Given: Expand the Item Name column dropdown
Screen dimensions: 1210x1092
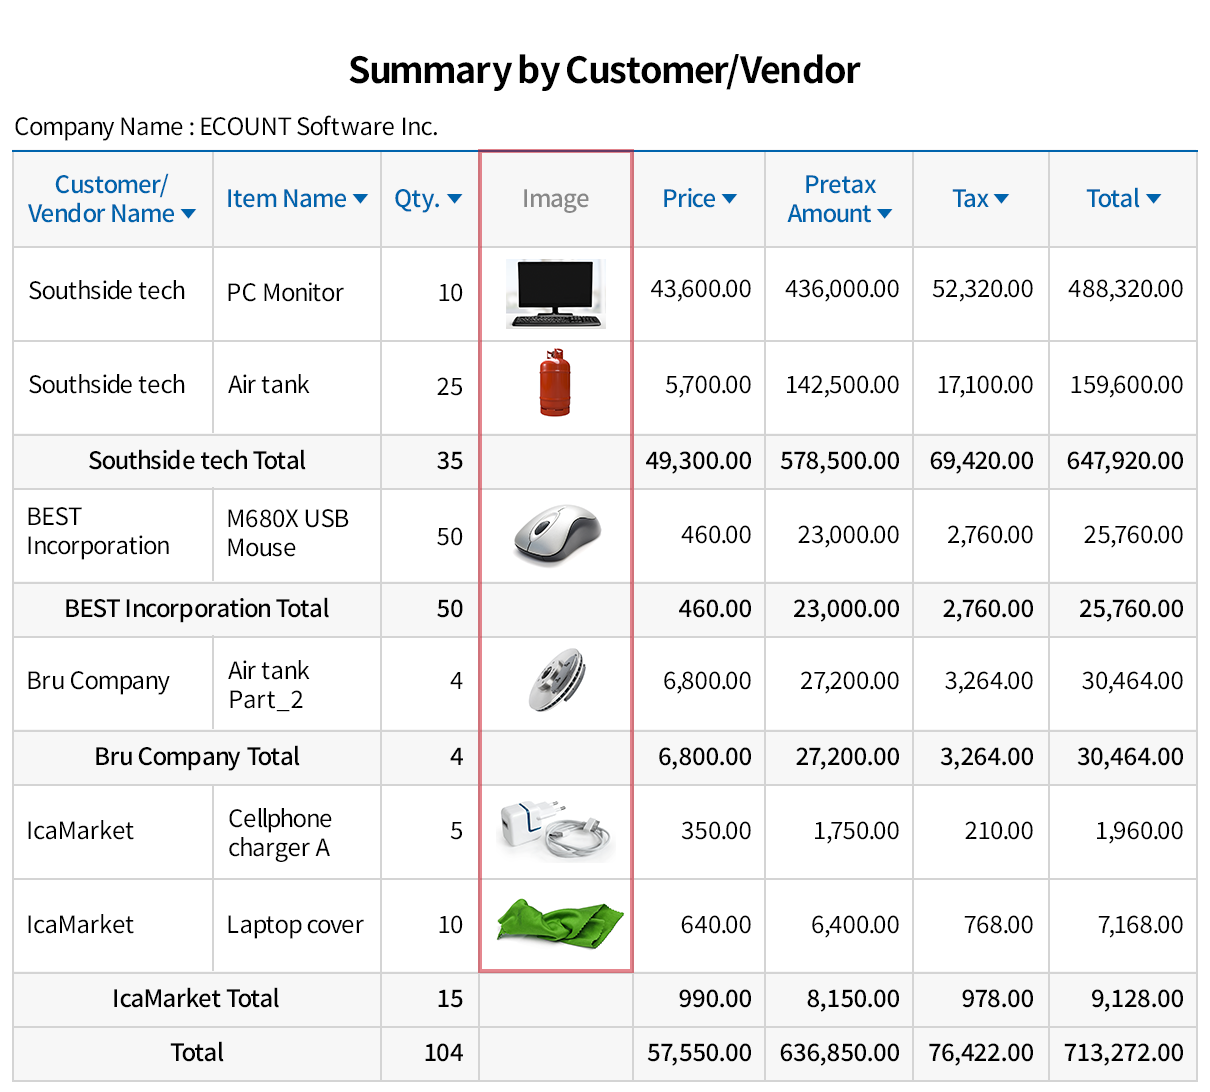Looking at the screenshot, I should (360, 199).
